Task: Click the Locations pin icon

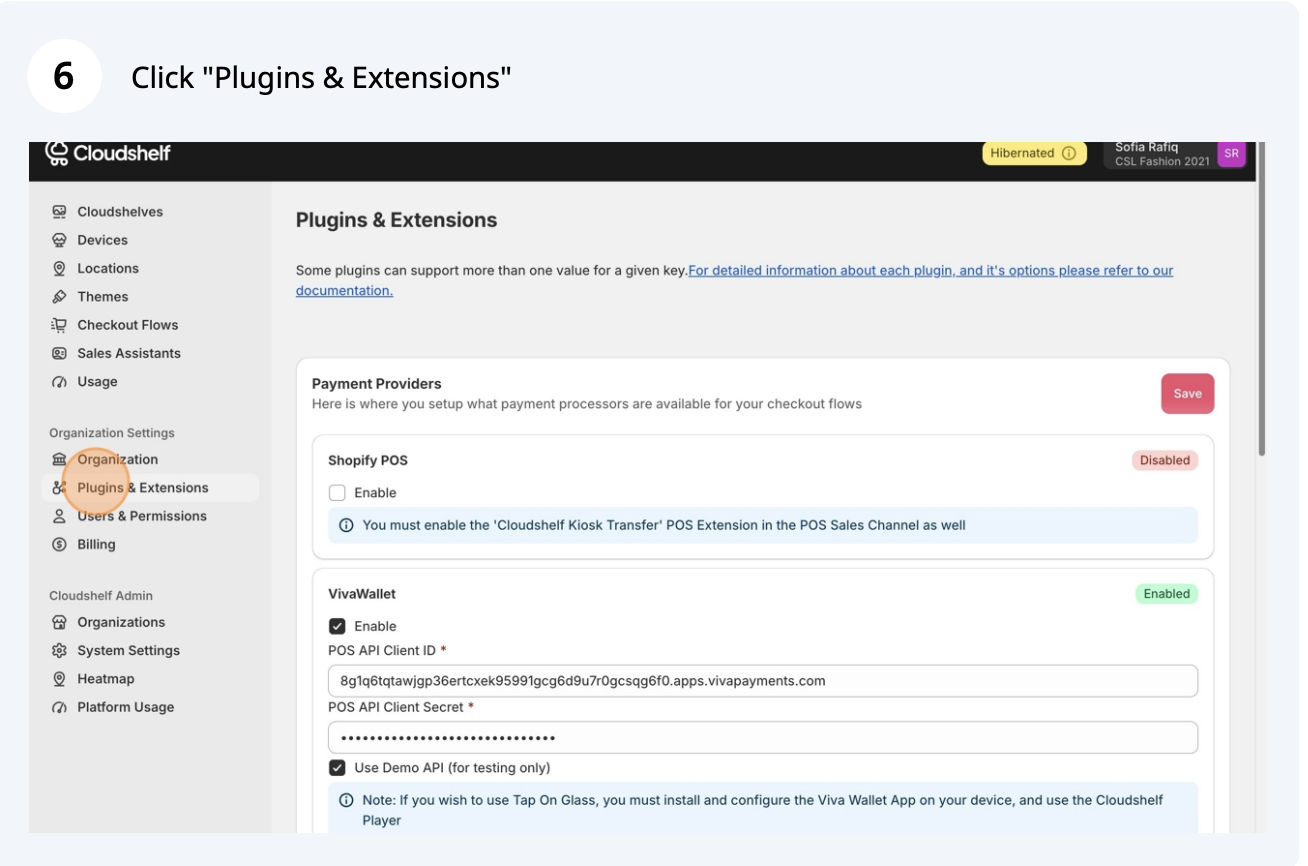Action: (59, 268)
